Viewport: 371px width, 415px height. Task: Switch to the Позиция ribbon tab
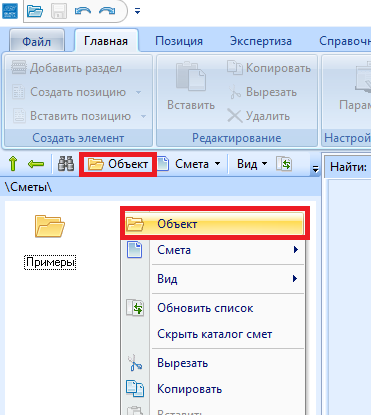[x=179, y=41]
